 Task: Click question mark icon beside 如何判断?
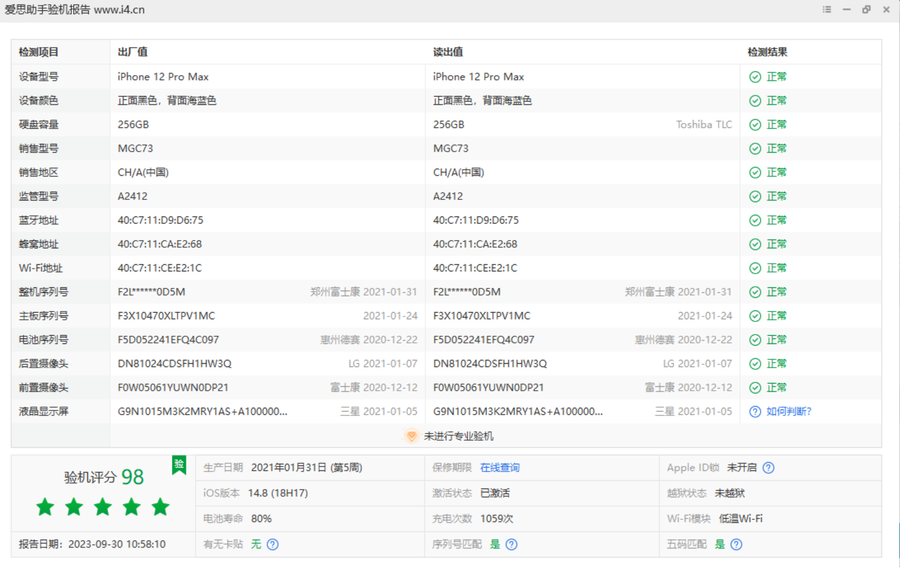(x=755, y=411)
